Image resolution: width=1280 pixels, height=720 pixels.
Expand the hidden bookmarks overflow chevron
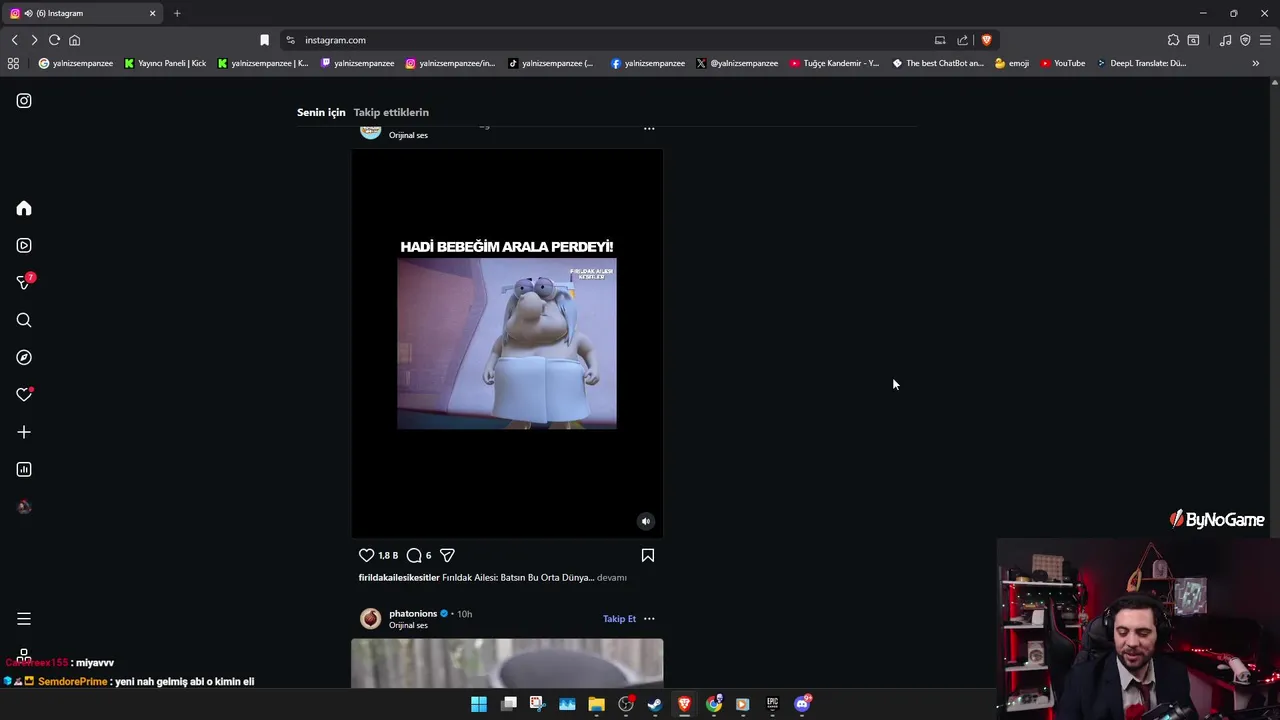(1256, 63)
